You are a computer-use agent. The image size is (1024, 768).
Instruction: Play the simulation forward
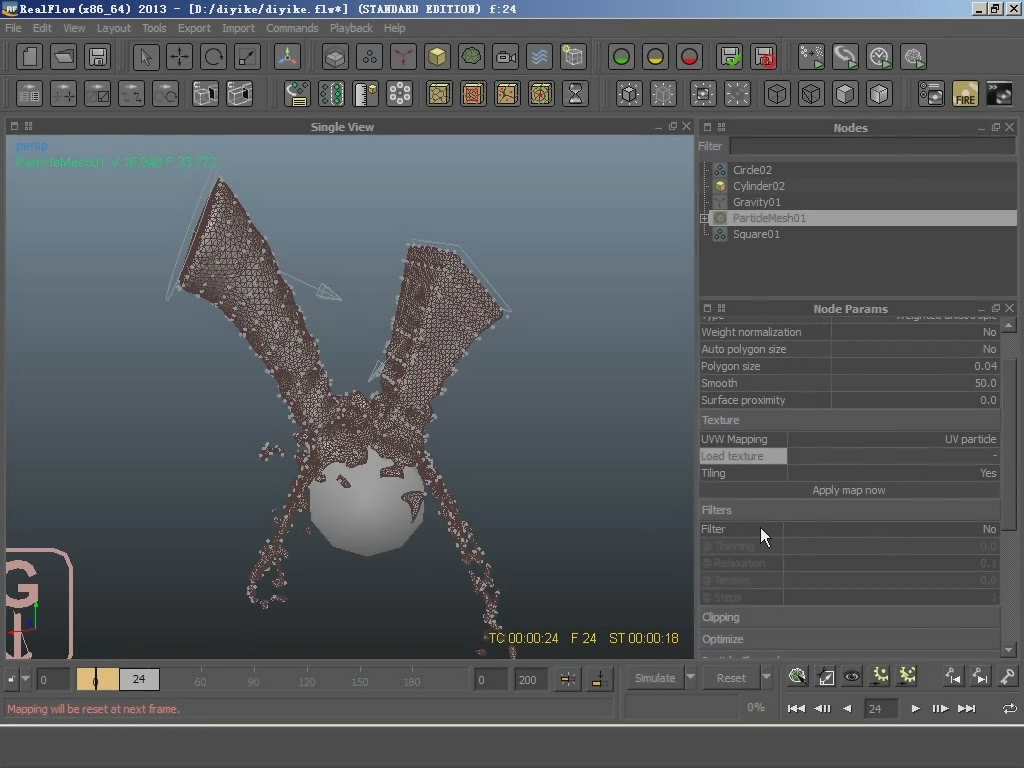(x=915, y=709)
